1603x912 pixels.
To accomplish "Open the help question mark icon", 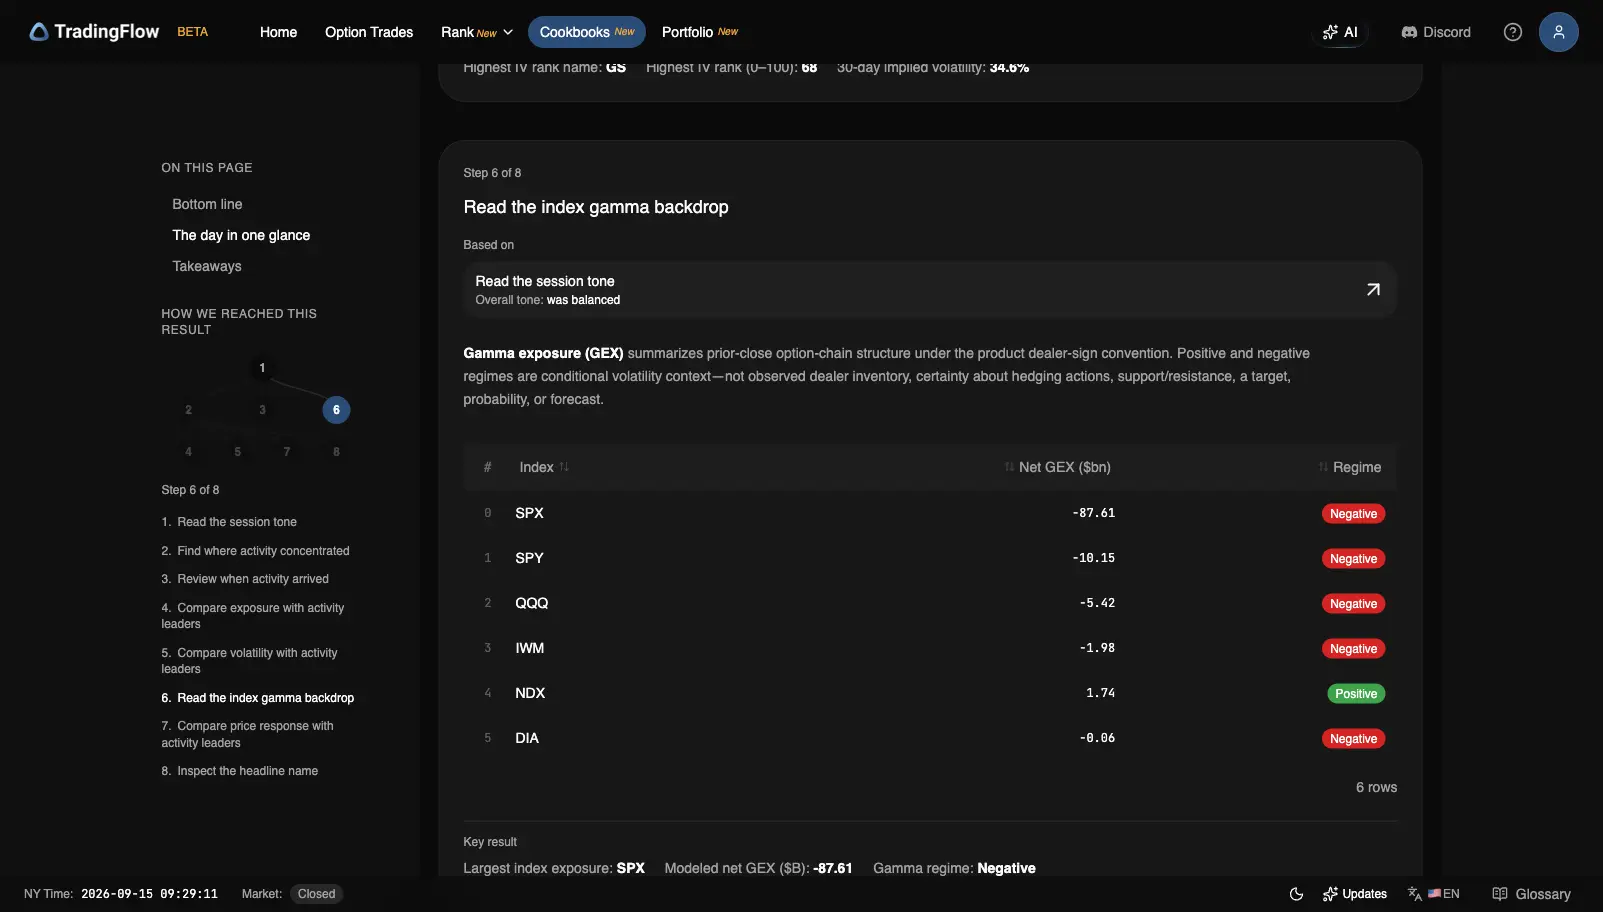I will click(x=1513, y=32).
